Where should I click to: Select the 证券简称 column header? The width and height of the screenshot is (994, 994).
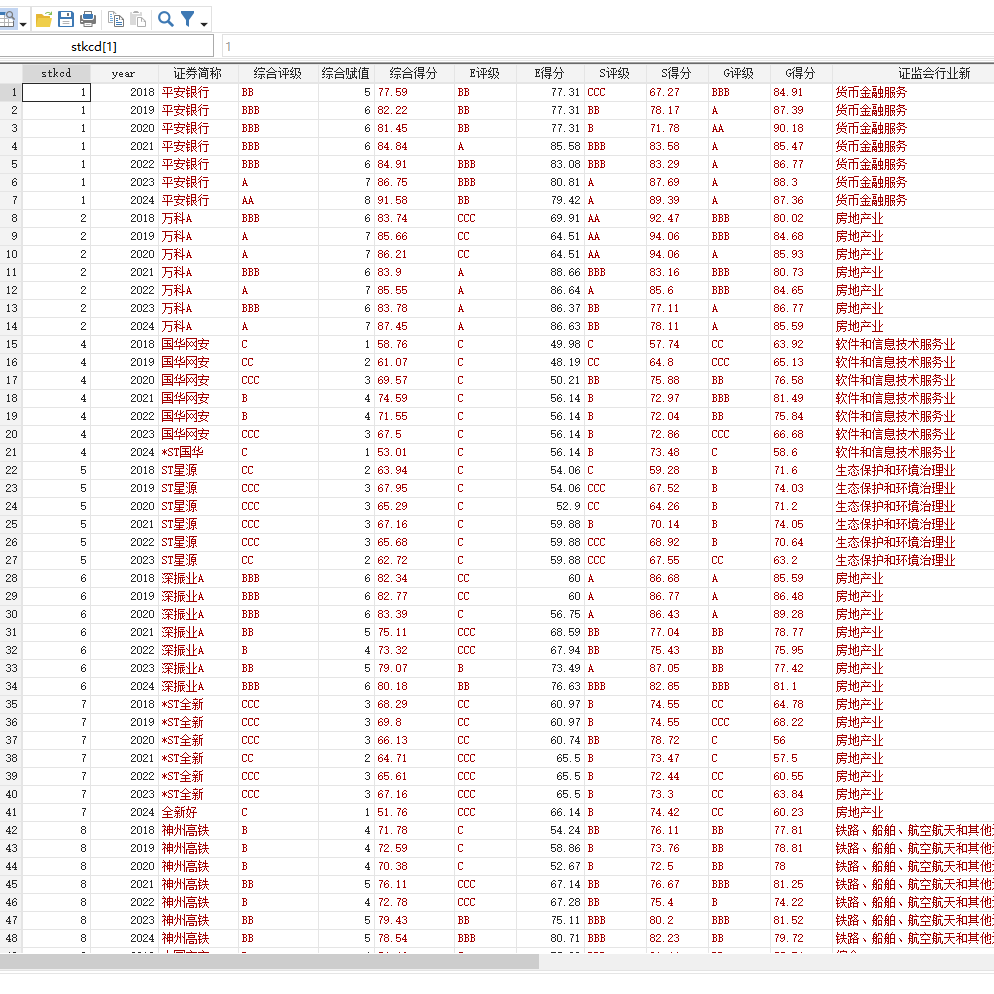197,74
